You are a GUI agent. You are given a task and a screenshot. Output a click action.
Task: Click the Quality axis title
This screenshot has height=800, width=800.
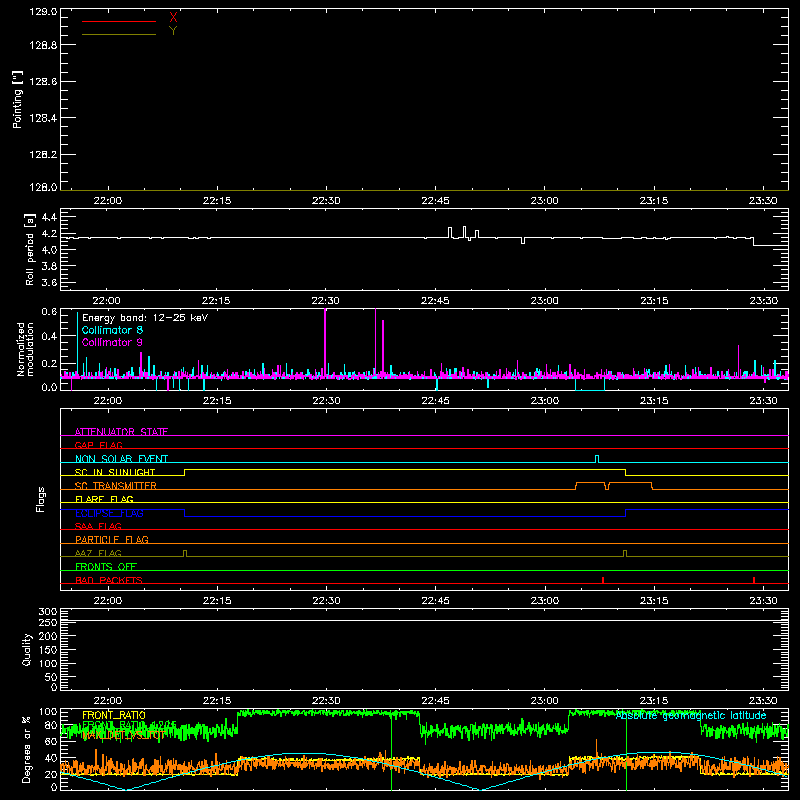(x=27, y=649)
